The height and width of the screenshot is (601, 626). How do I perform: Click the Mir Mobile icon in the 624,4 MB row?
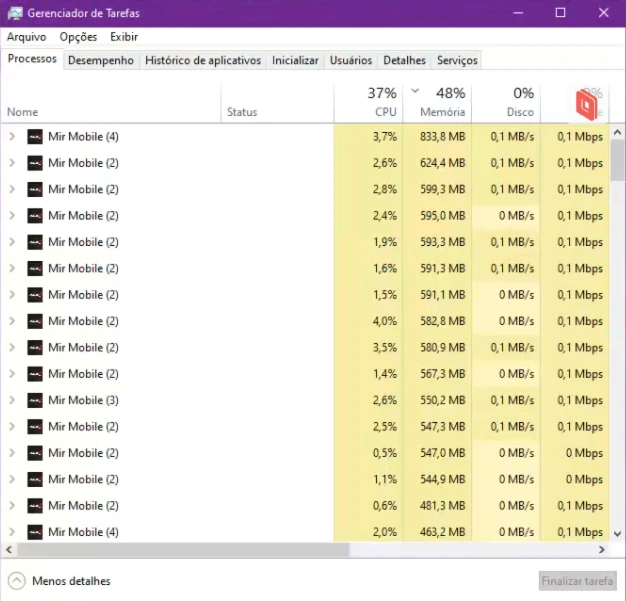coord(35,163)
